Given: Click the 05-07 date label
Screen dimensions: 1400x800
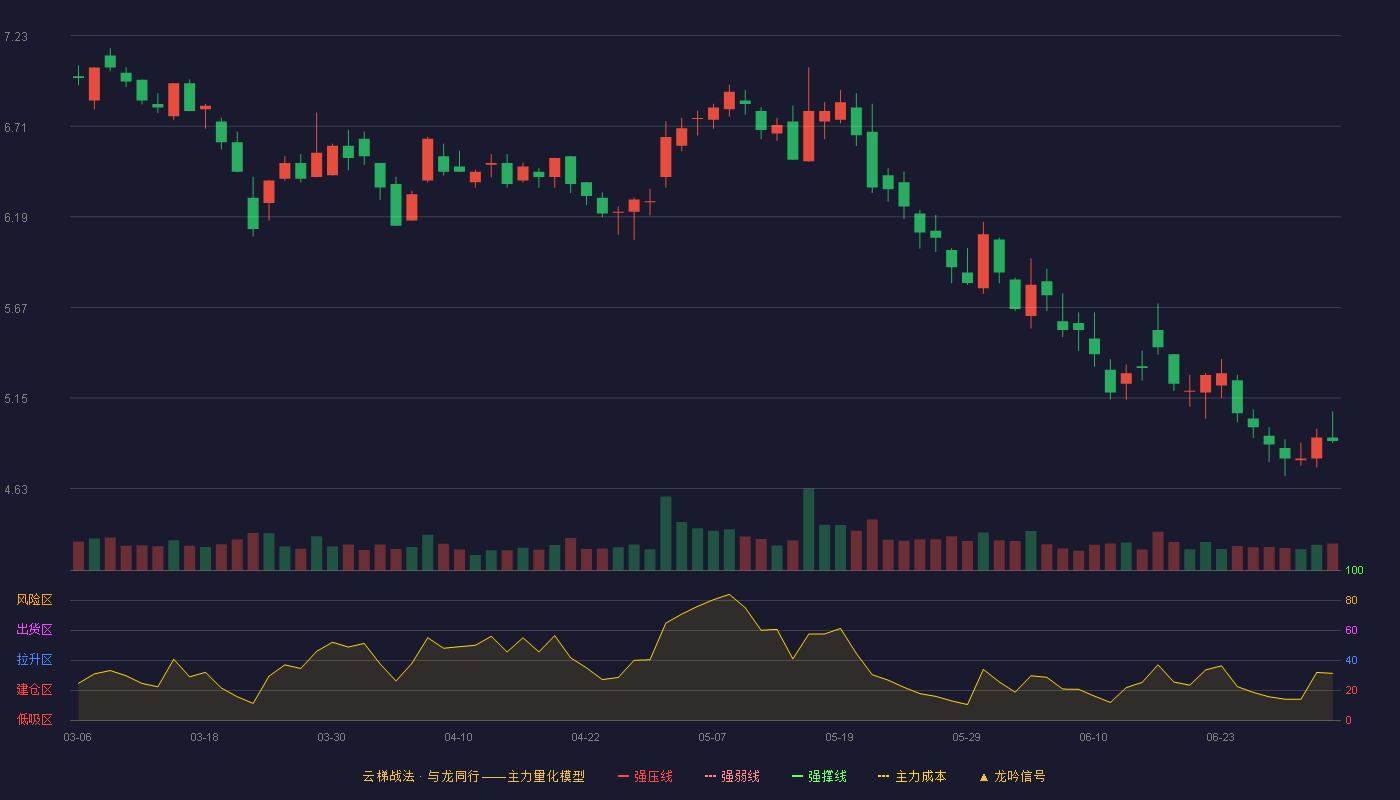Looking at the screenshot, I should (712, 737).
